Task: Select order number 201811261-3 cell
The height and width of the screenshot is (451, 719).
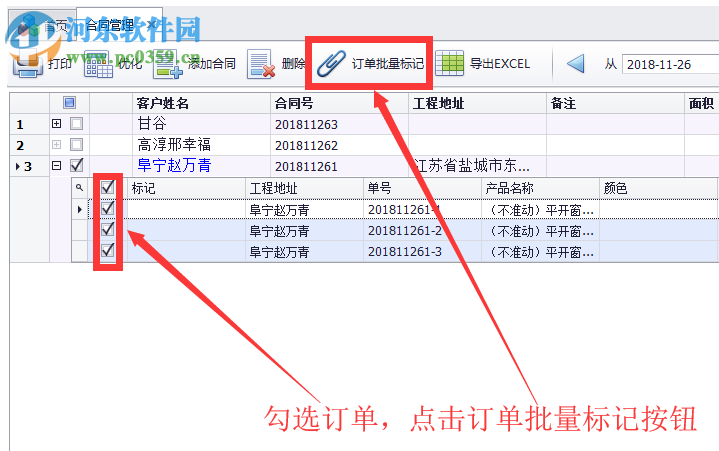Action: pyautogui.click(x=422, y=252)
